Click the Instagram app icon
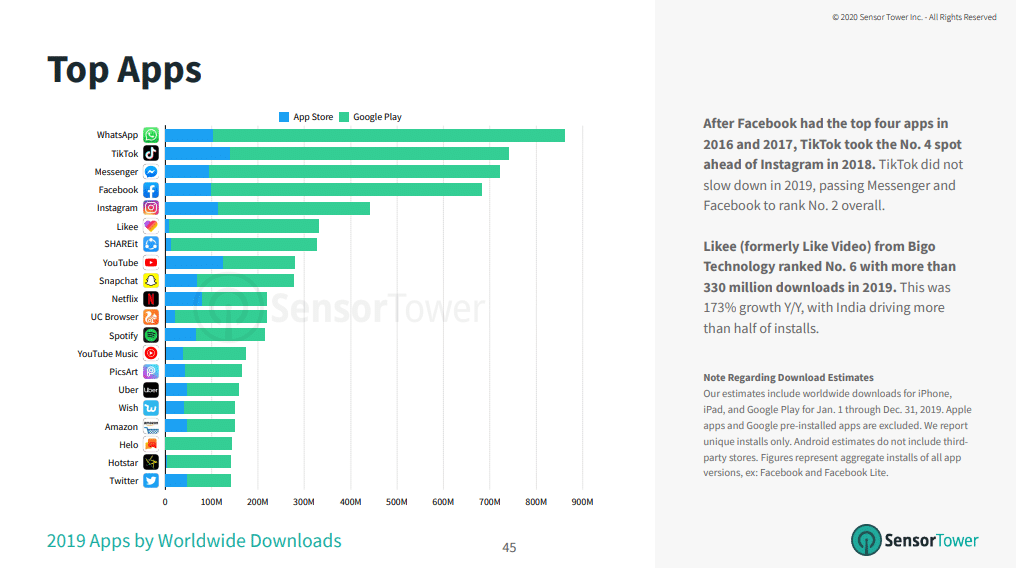 151,208
